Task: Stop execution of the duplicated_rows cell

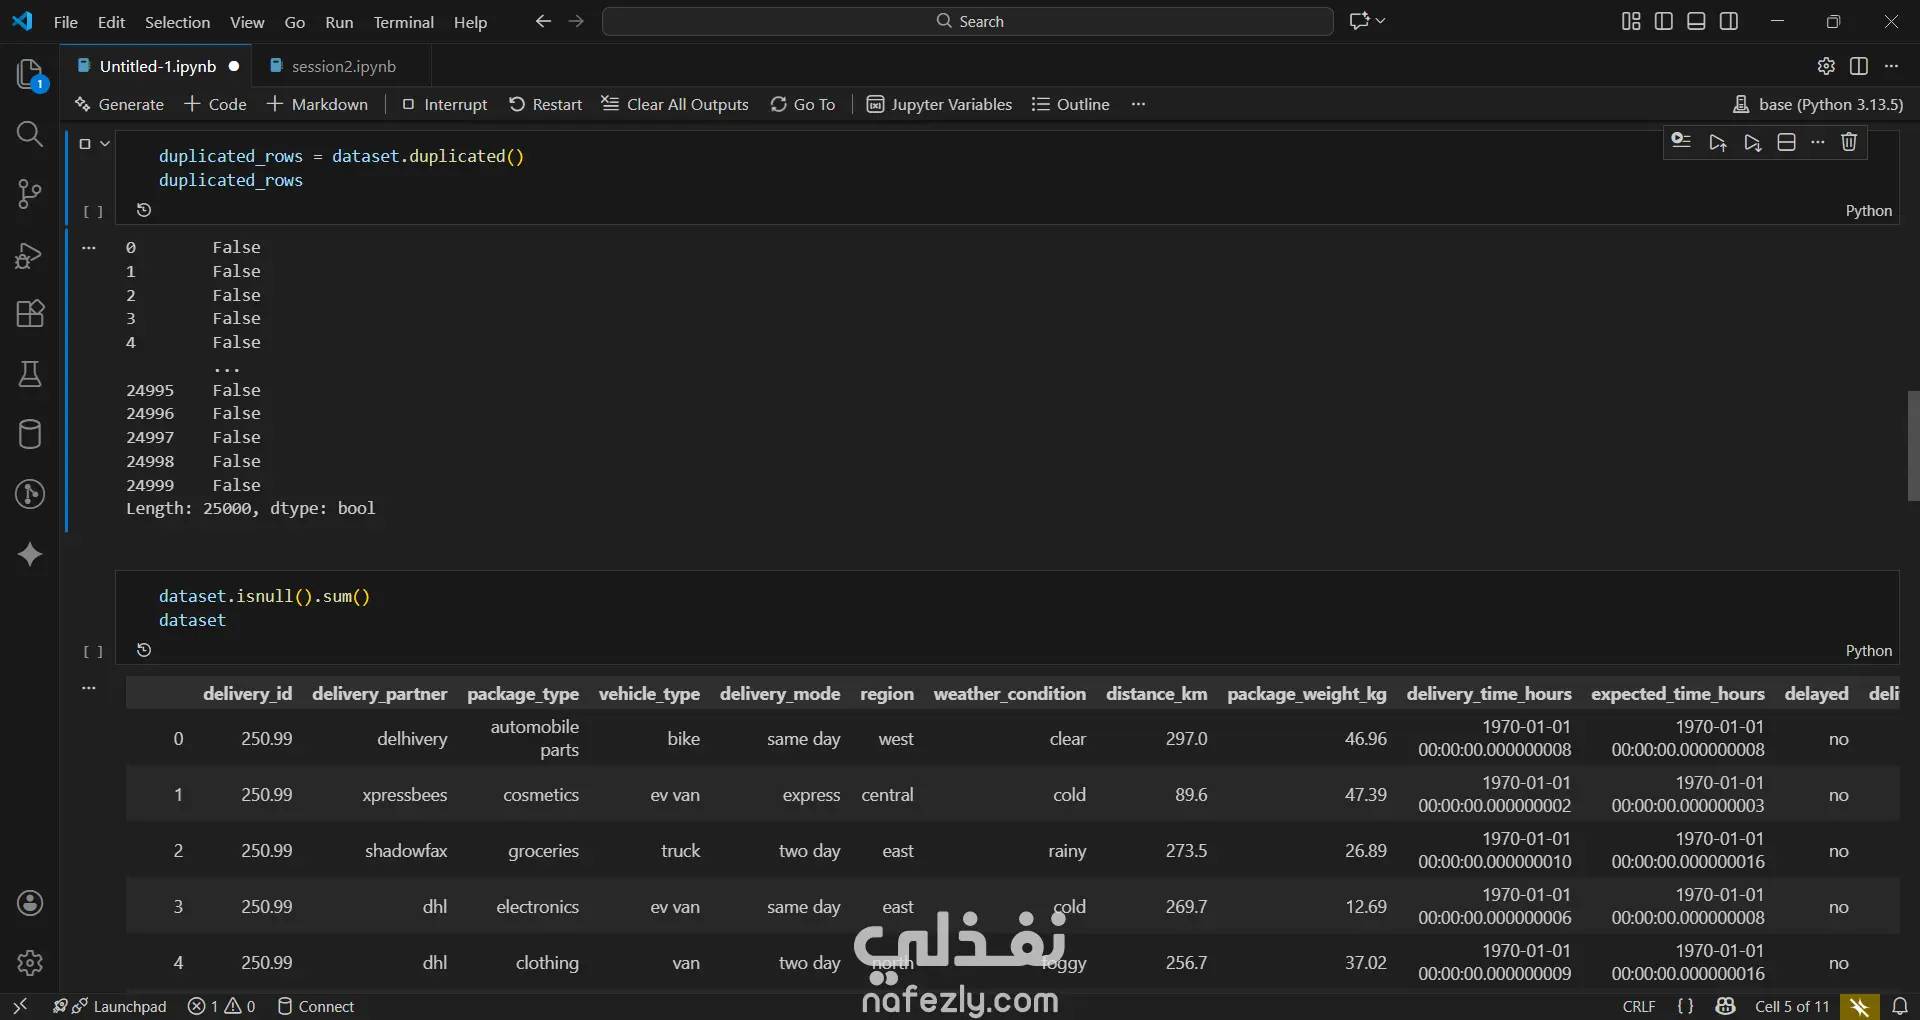Action: pos(85,144)
